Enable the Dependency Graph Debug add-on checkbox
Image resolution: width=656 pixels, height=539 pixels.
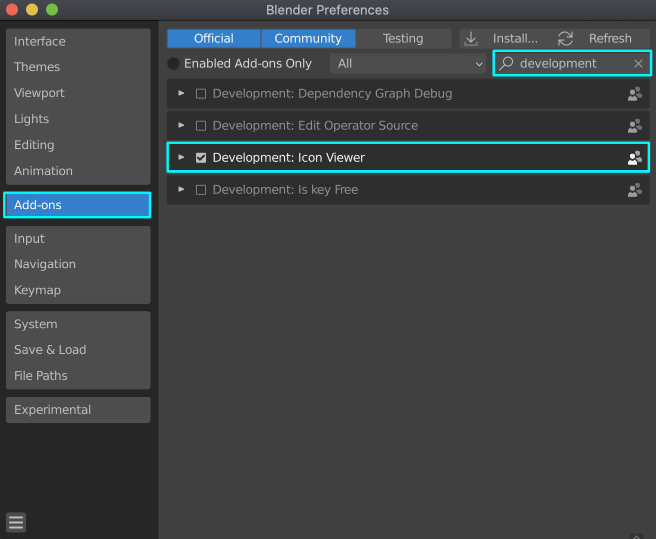pyautogui.click(x=201, y=94)
